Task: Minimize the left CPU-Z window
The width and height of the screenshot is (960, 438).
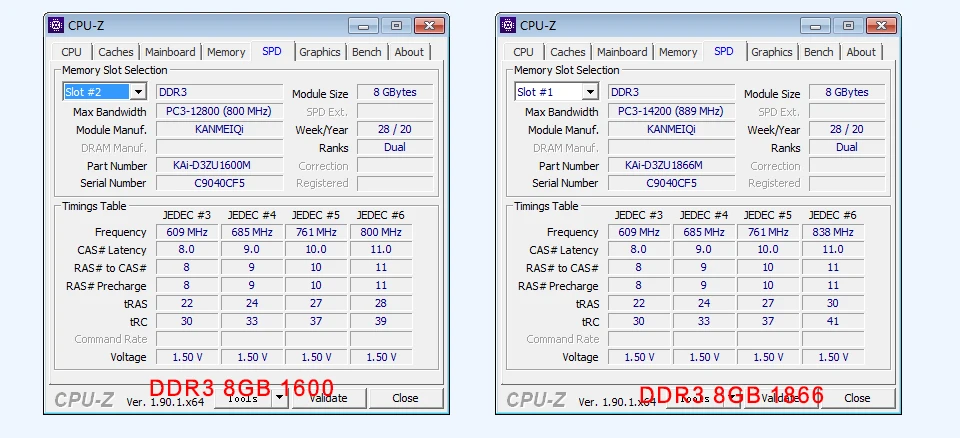Action: click(x=364, y=26)
